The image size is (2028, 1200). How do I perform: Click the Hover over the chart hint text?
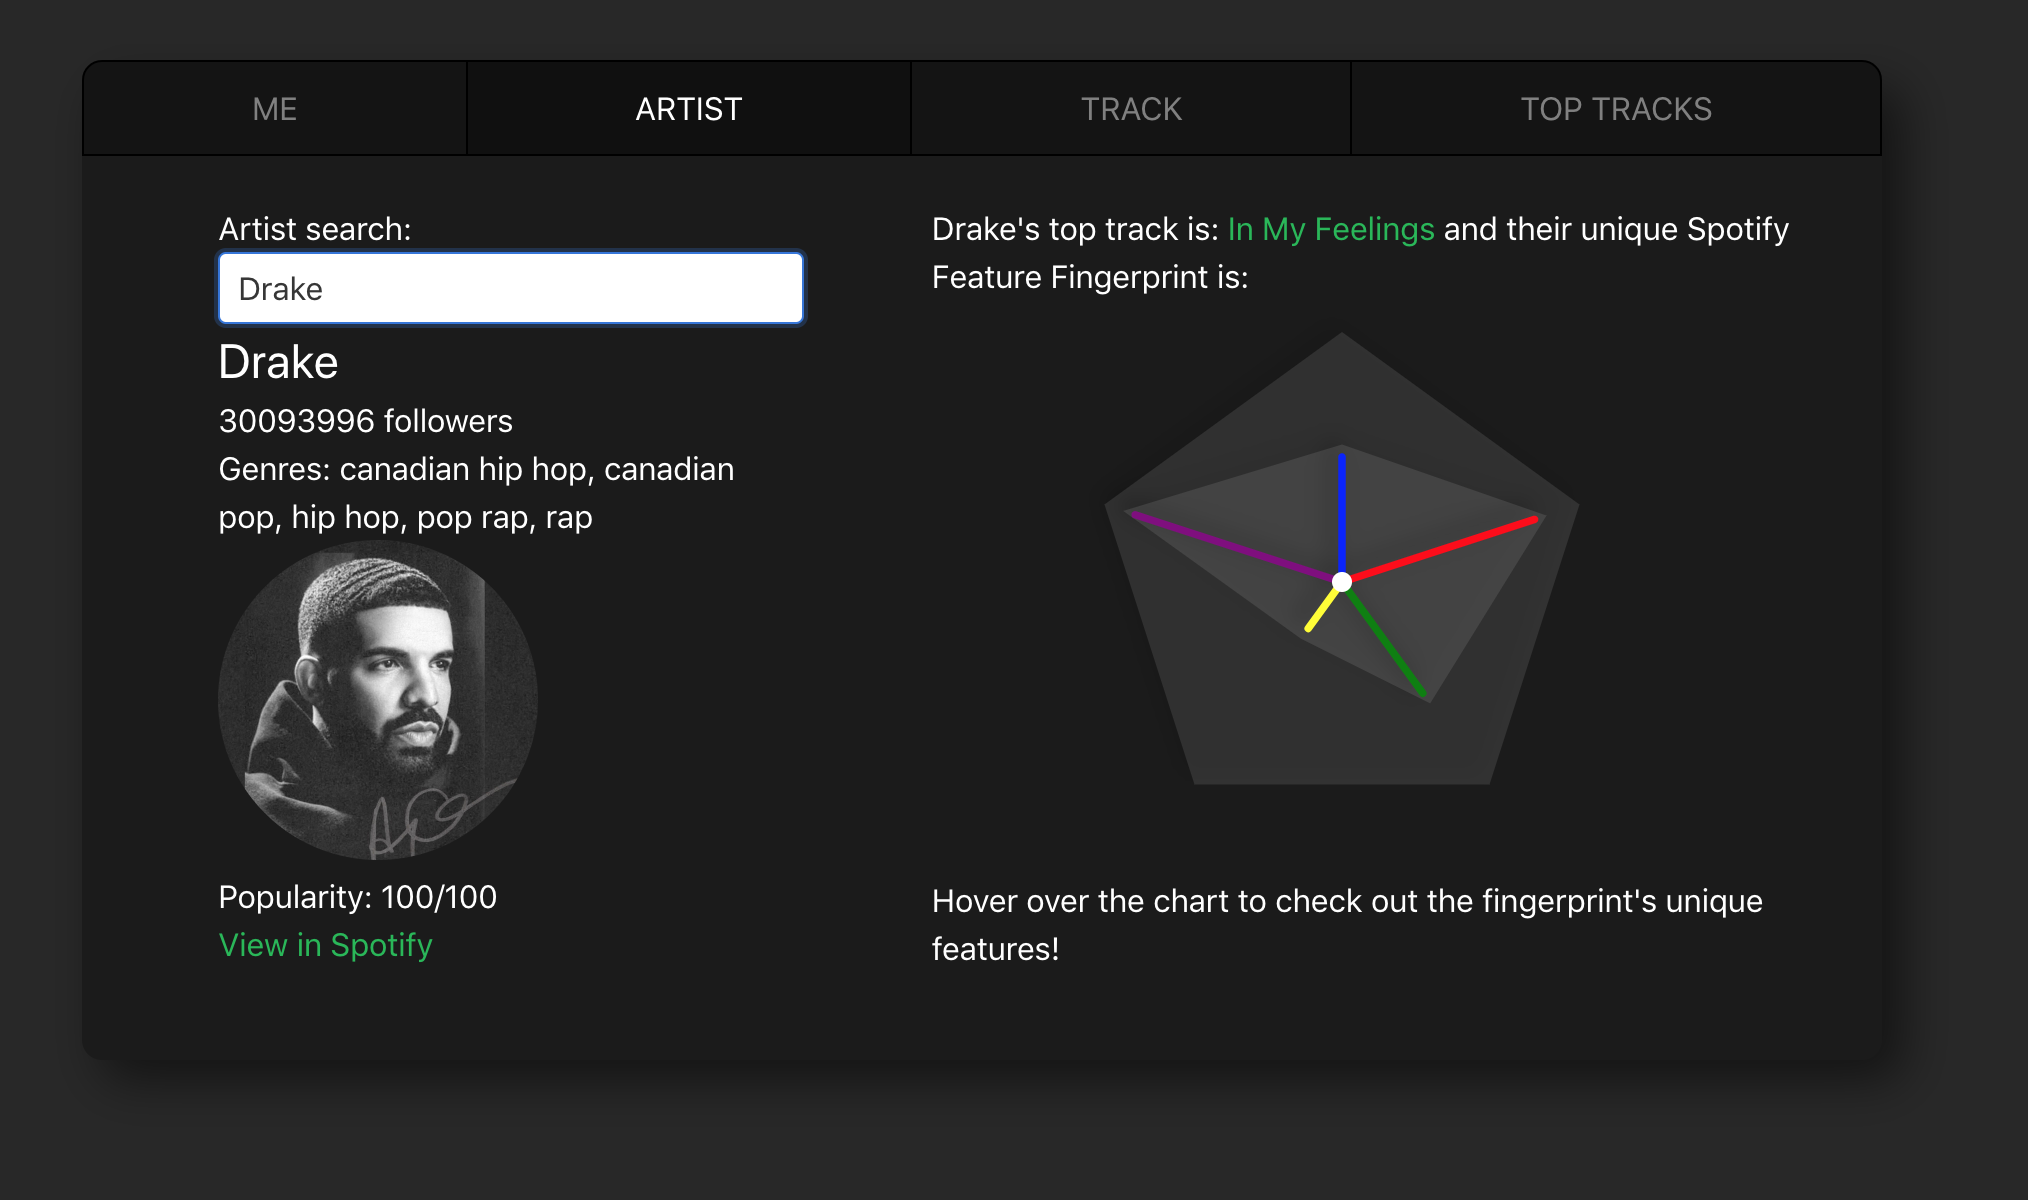point(1347,925)
